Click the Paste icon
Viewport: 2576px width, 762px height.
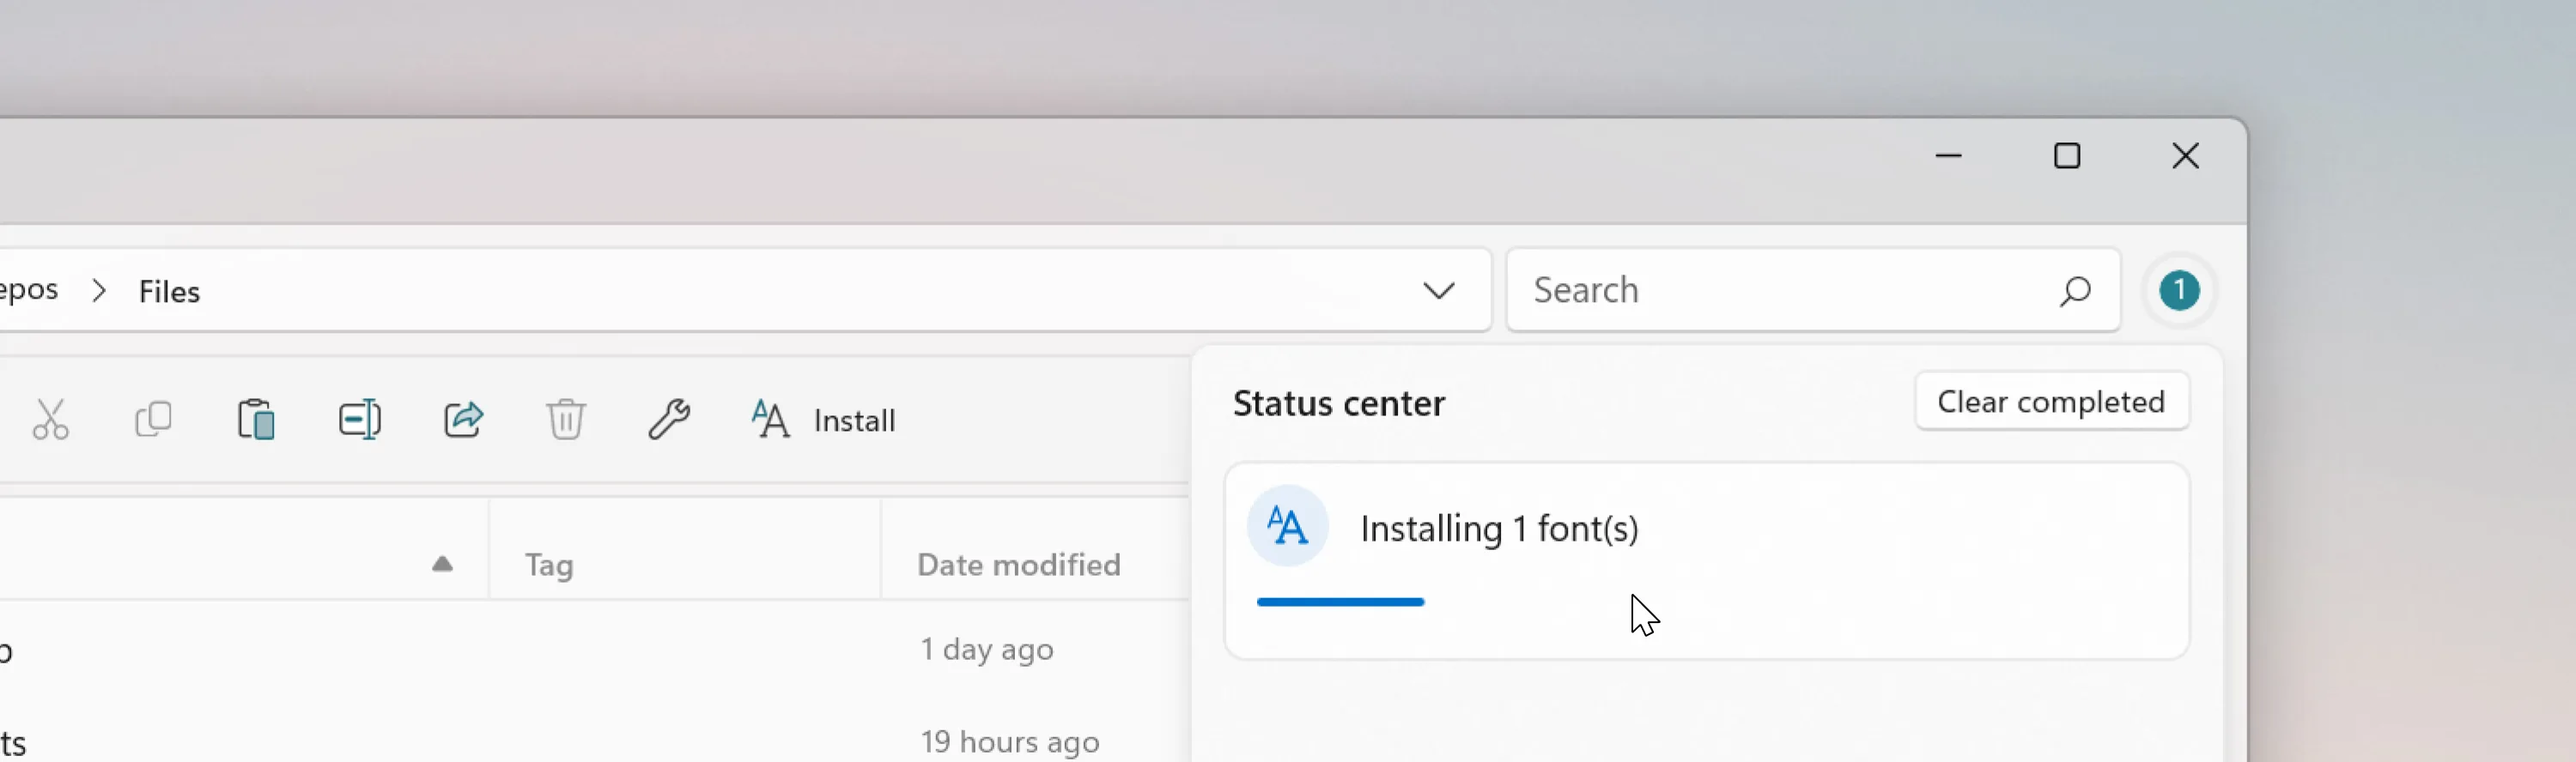(257, 419)
